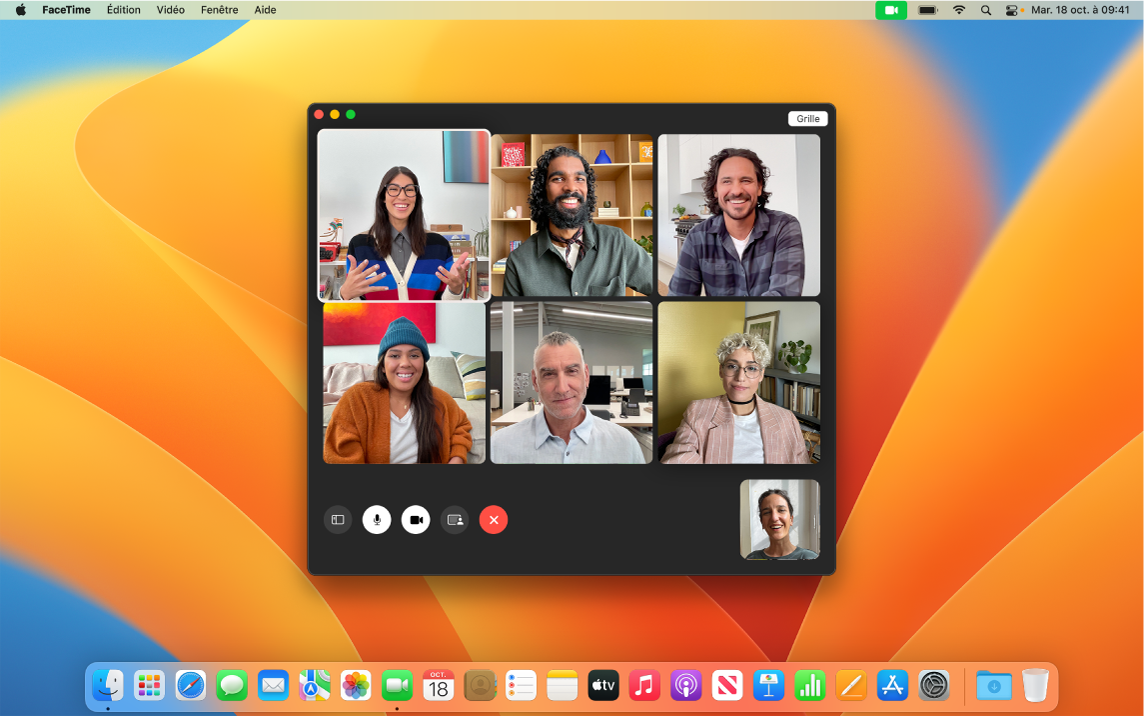Open the Fenêtre menu
1146x716 pixels.
tap(219, 10)
